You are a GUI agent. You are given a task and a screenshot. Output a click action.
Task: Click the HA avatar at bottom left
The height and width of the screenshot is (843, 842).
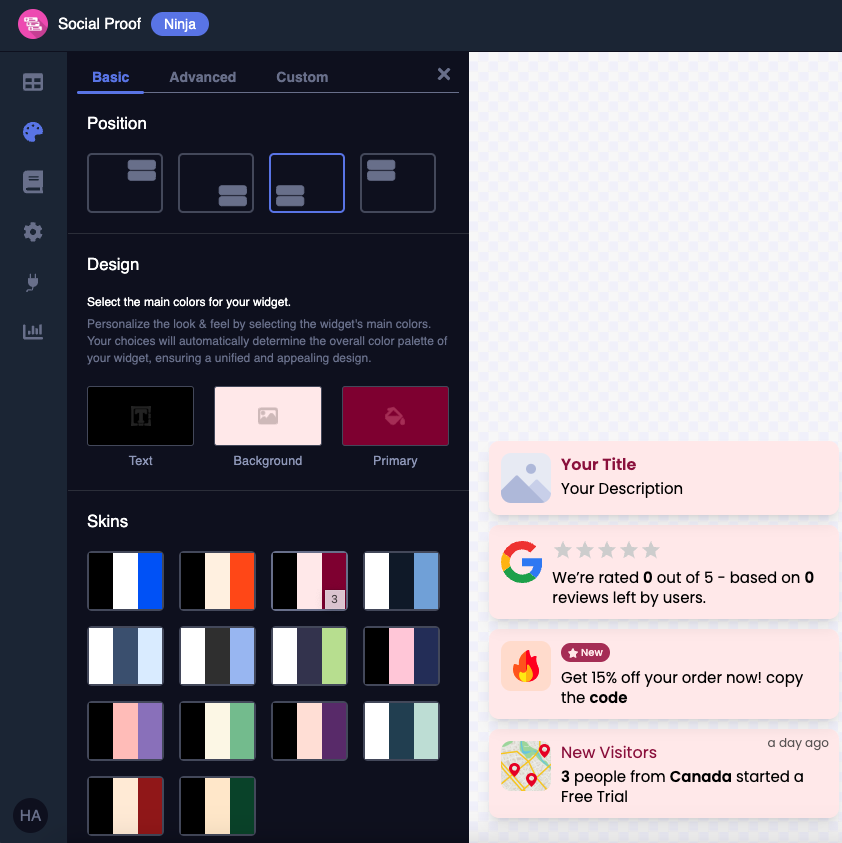(x=30, y=815)
